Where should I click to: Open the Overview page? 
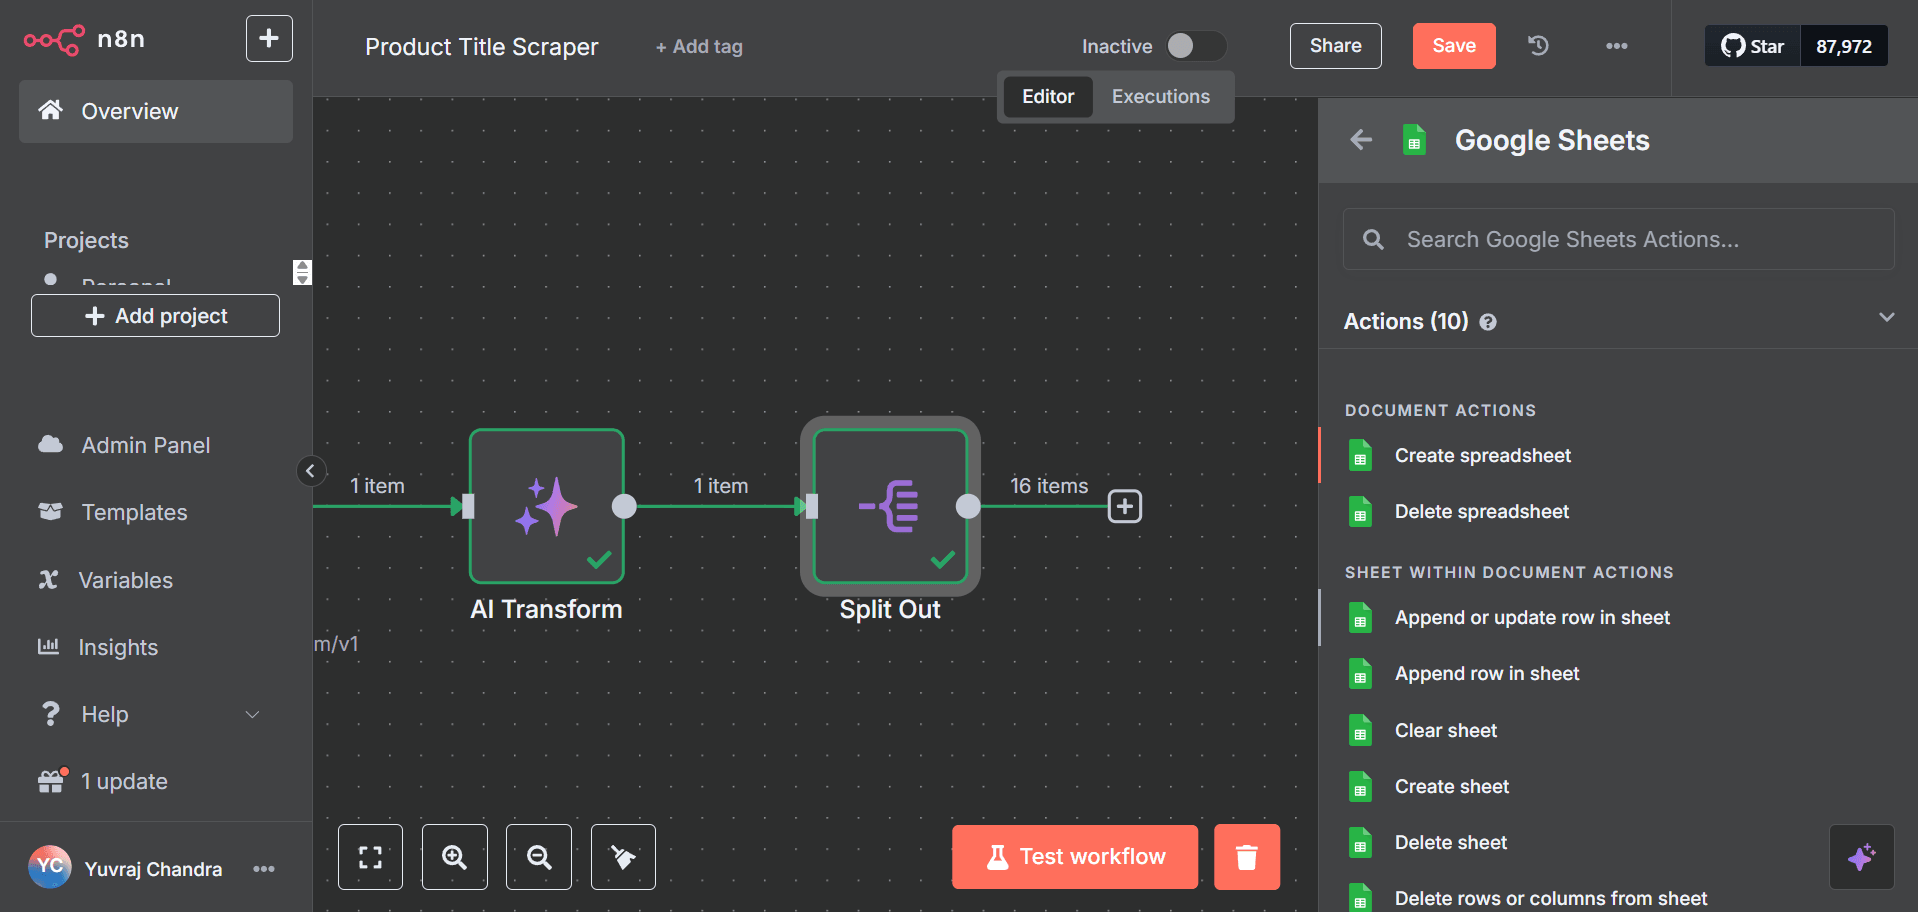pos(156,111)
